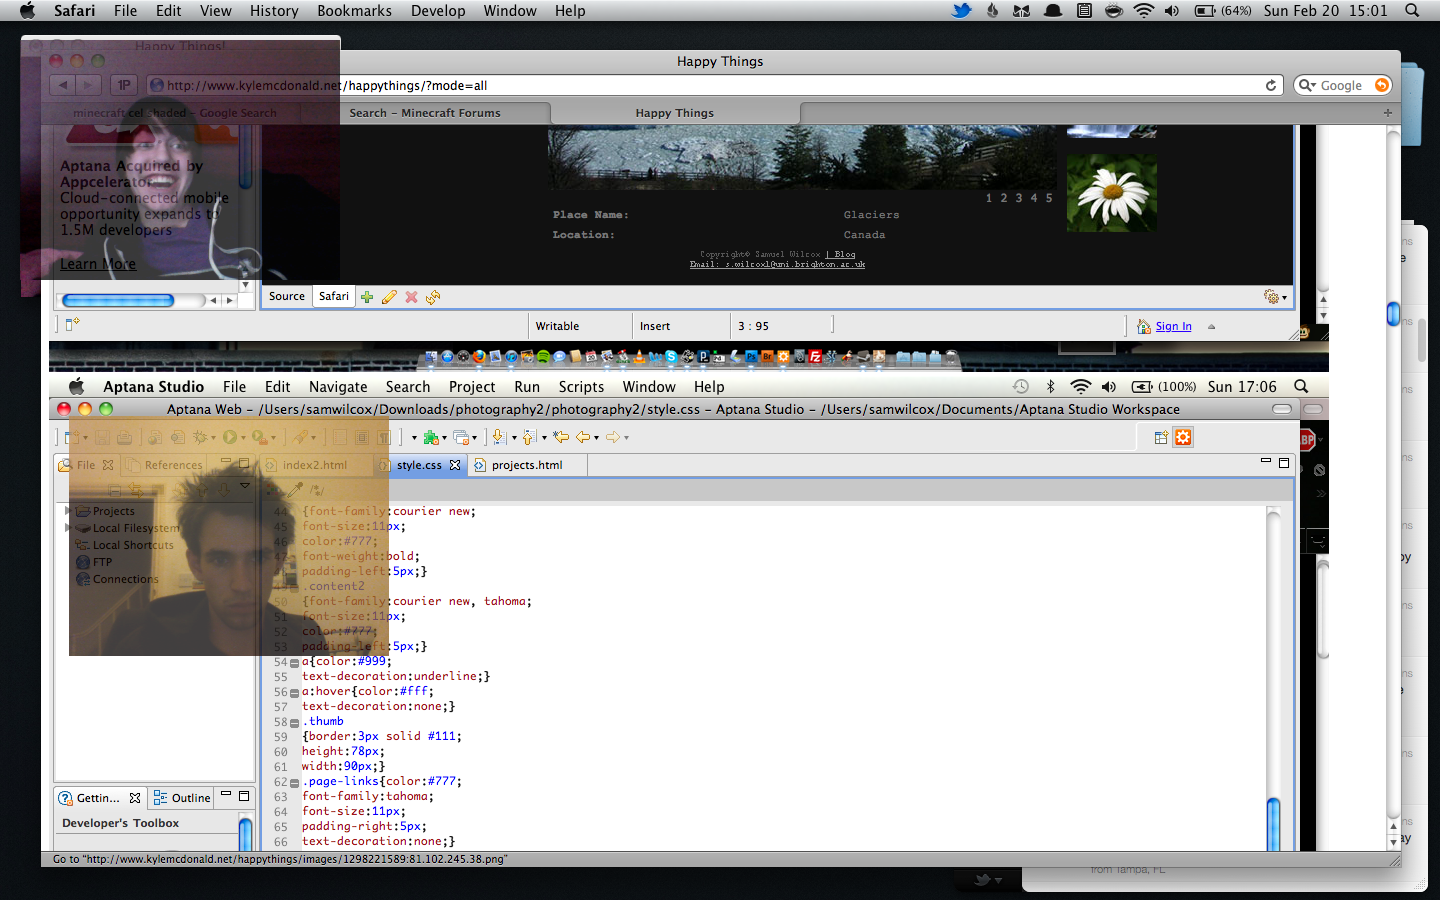The height and width of the screenshot is (900, 1440).
Task: Click the refresh preview icon beside the red X
Action: coord(433,297)
